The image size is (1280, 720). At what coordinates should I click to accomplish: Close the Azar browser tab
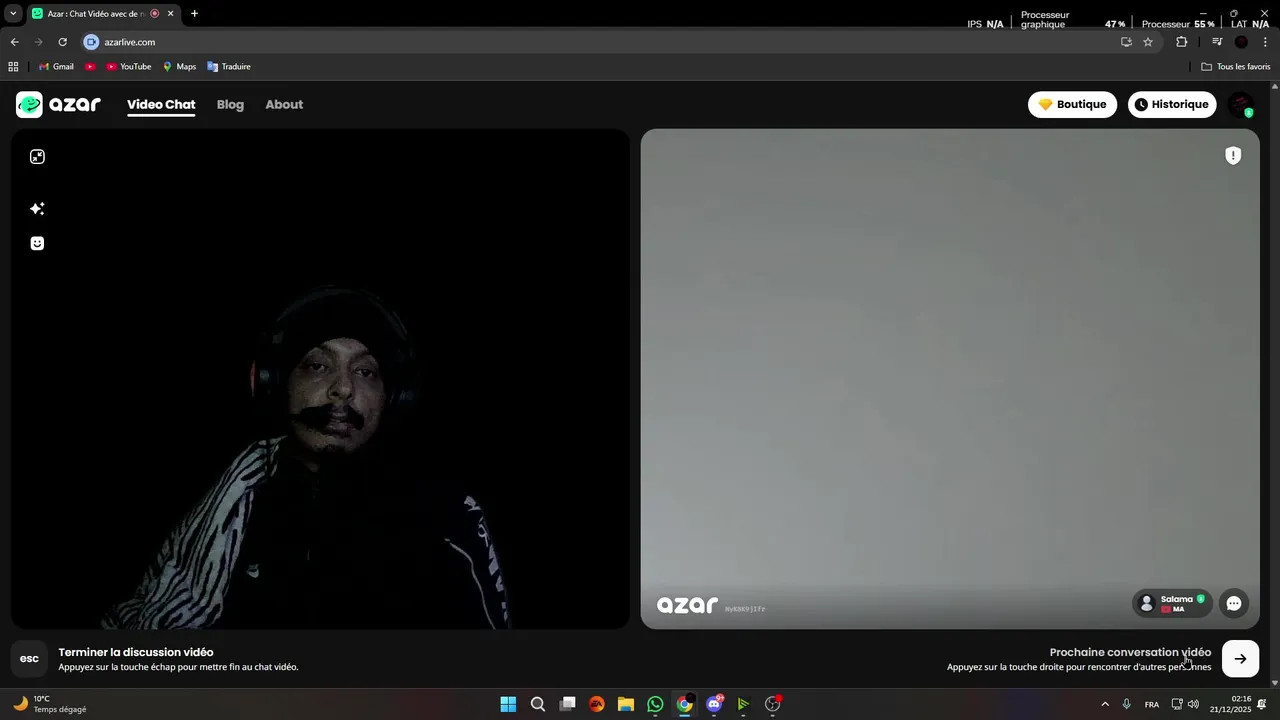[x=171, y=13]
